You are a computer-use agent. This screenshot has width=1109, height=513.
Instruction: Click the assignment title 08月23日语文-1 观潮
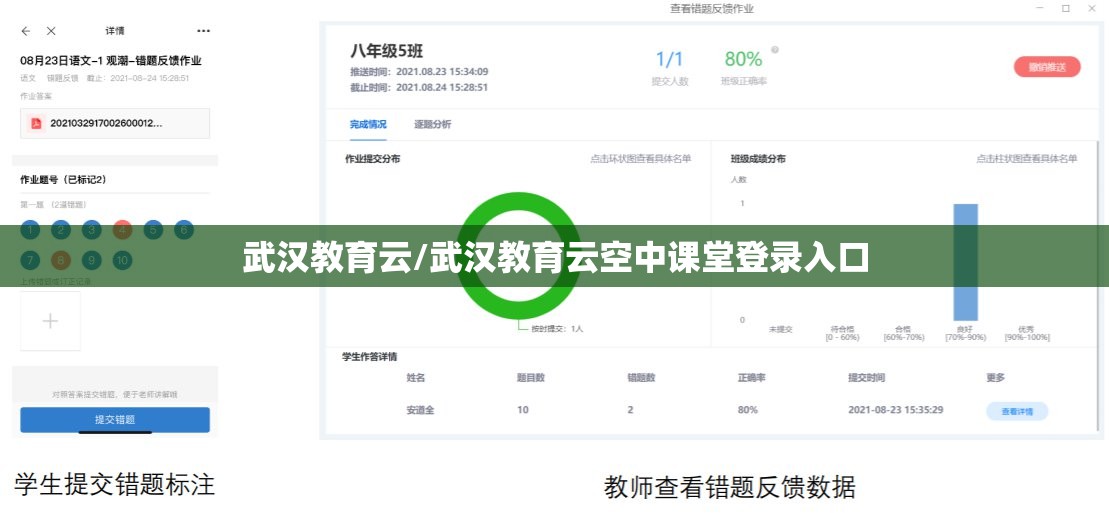(111, 61)
